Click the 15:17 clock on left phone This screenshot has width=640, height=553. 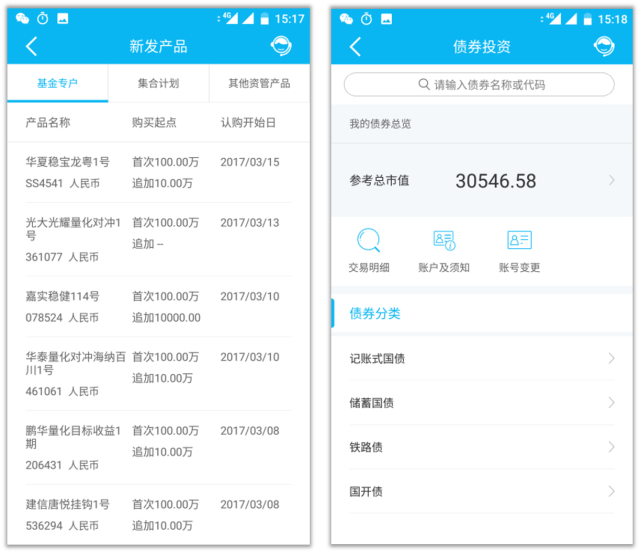coord(289,19)
